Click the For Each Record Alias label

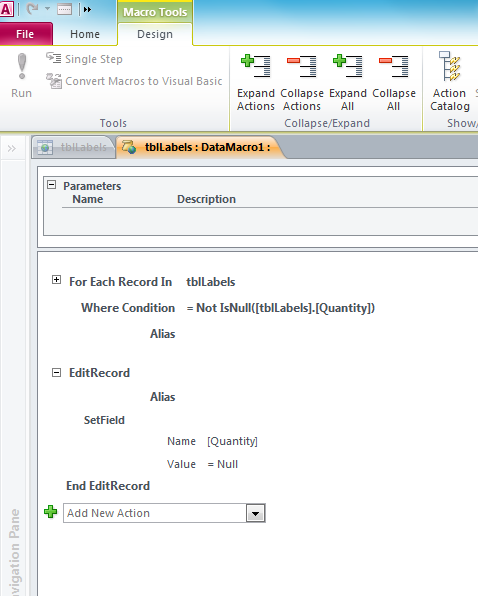[163, 334]
